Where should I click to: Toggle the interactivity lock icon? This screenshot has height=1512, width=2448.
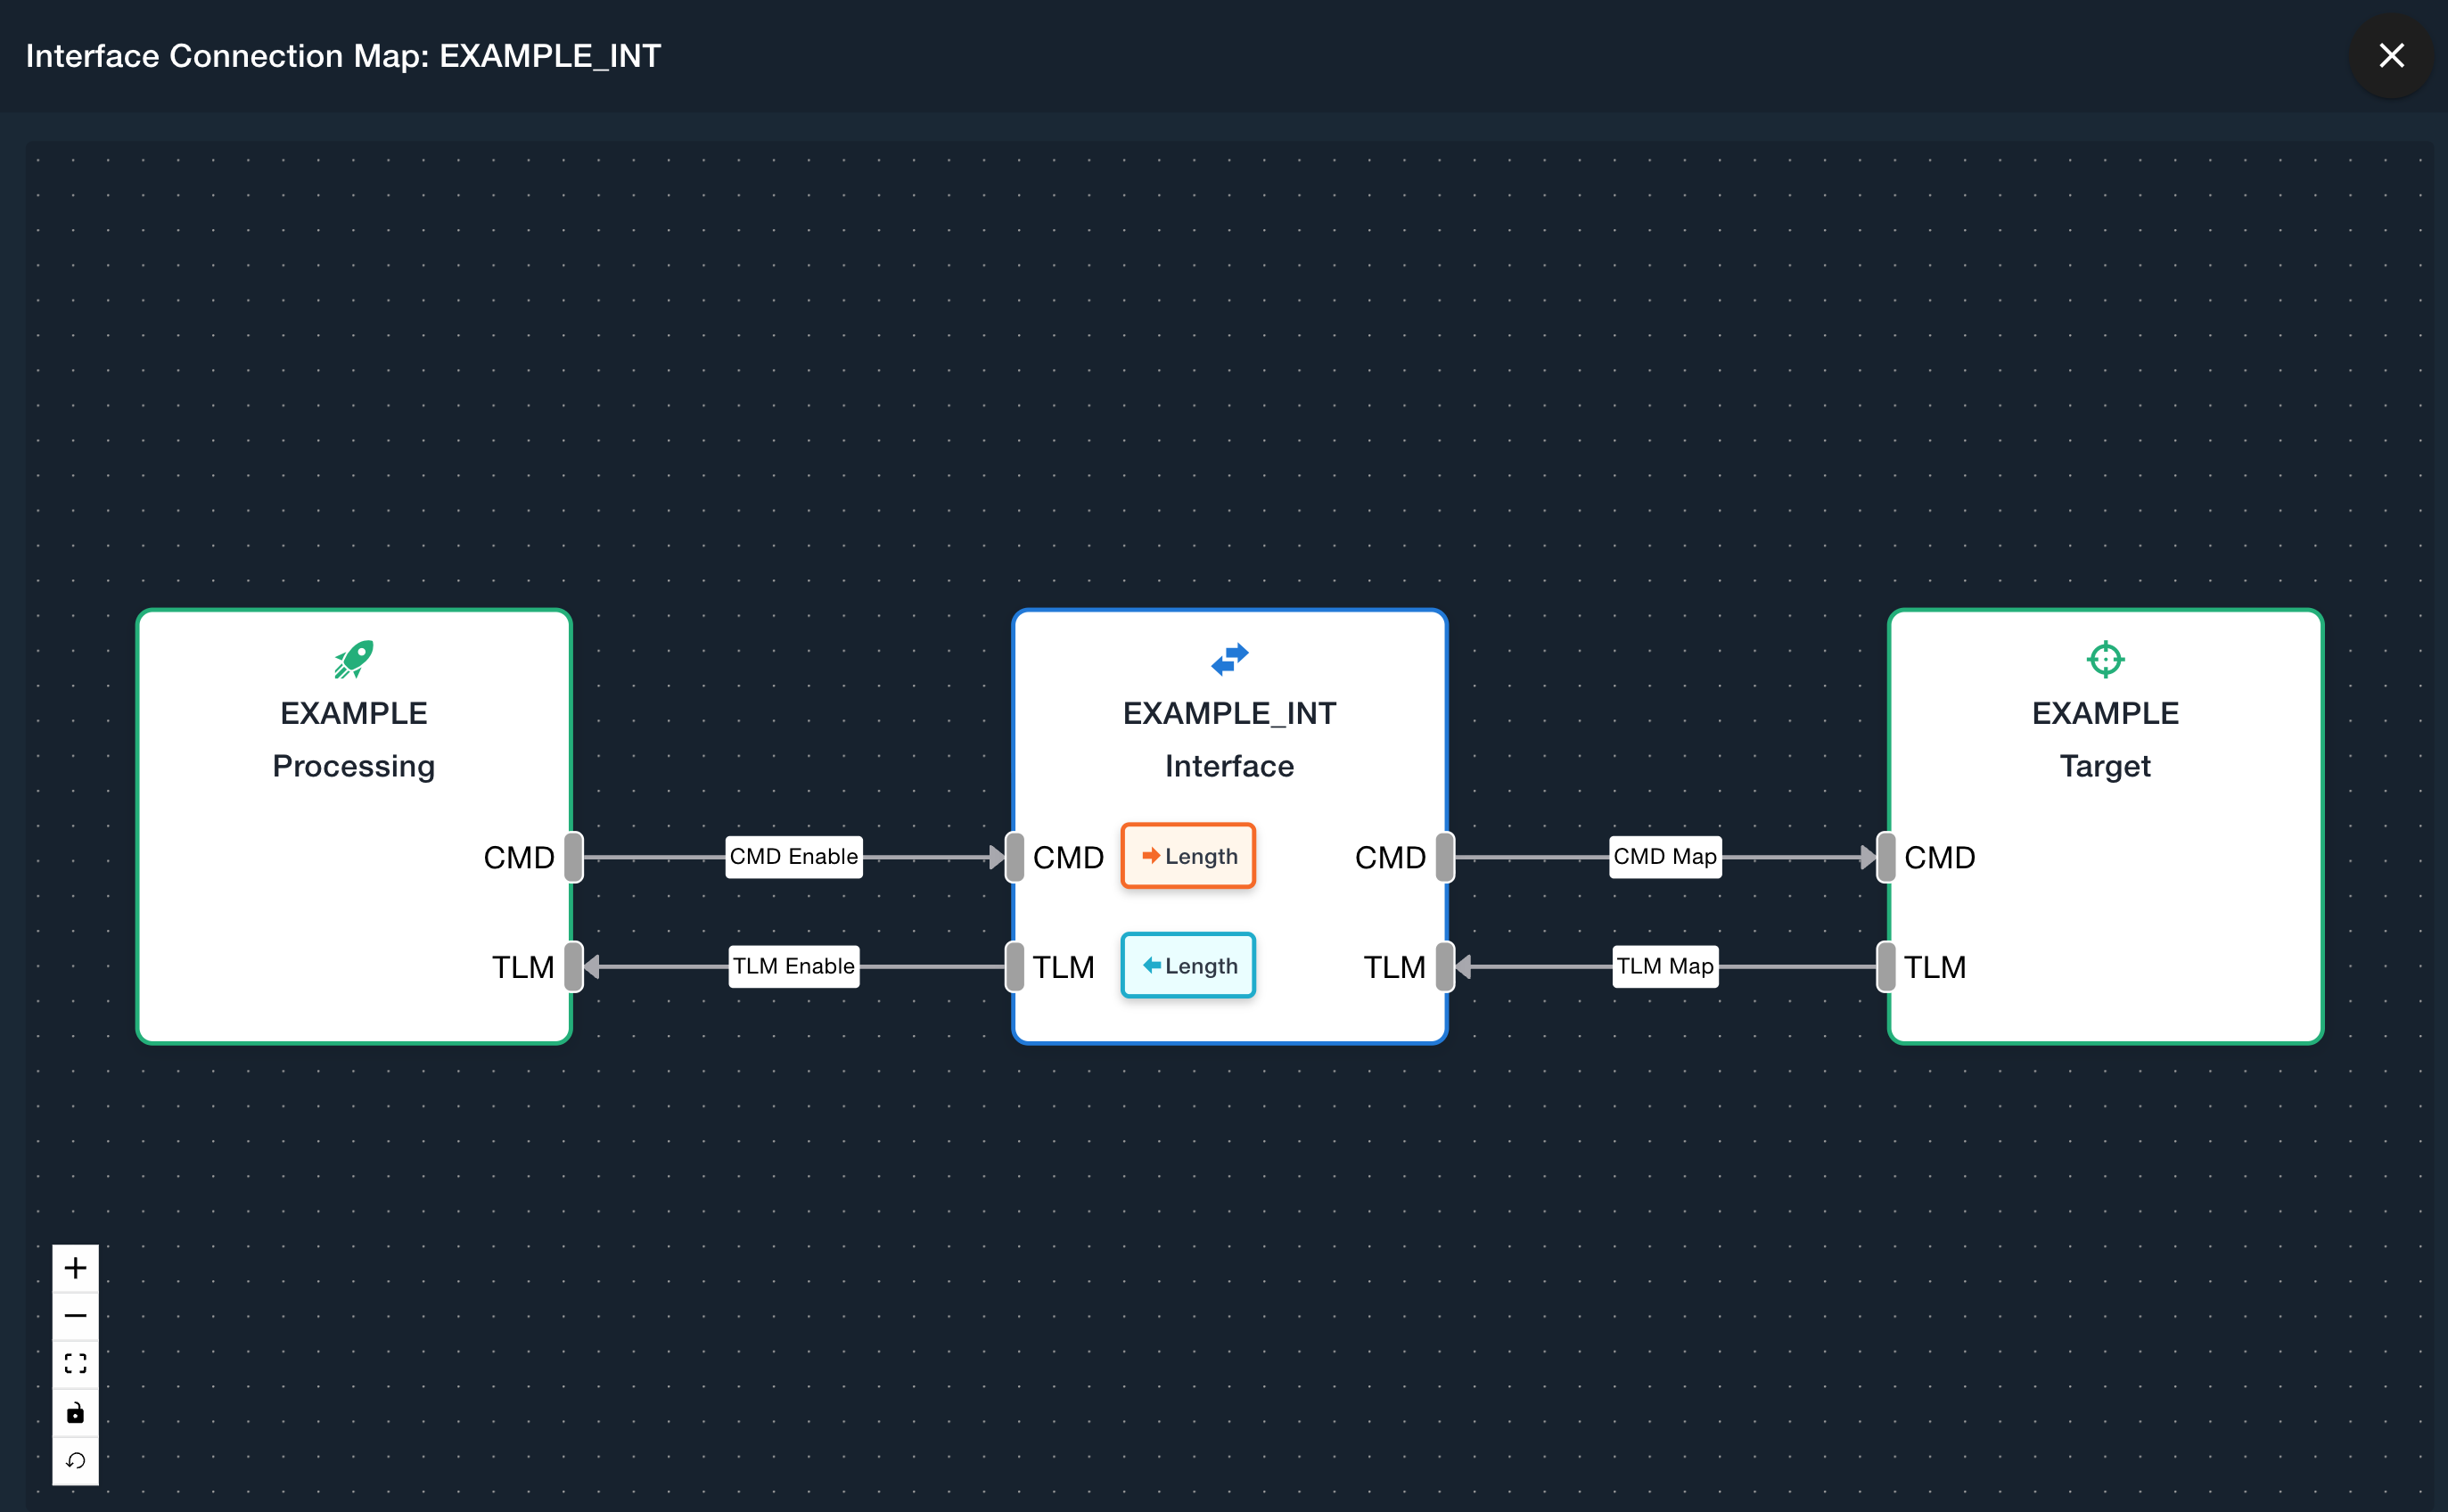(75, 1413)
